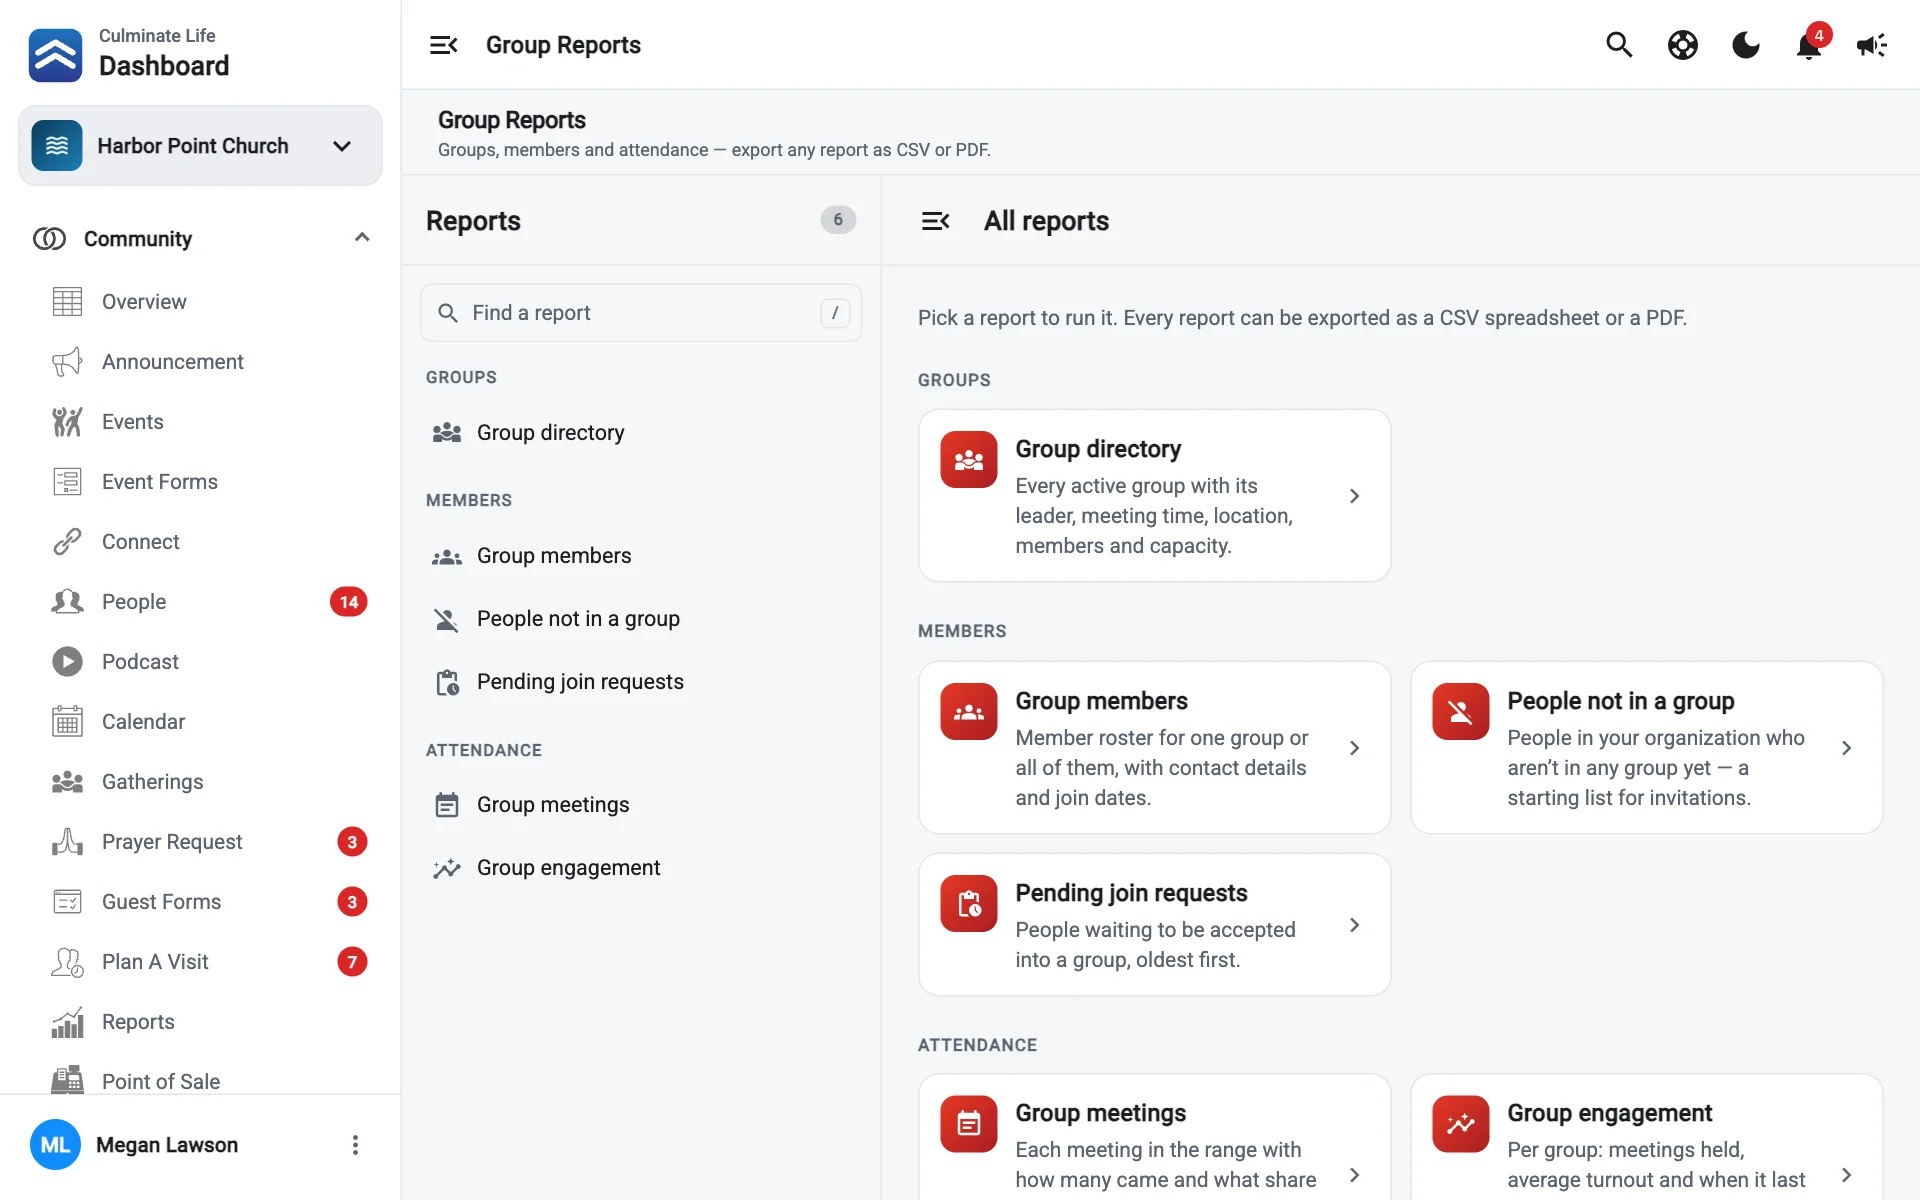Screen dimensions: 1920x1200
Task: Open the Group members card title
Action: (x=1101, y=701)
